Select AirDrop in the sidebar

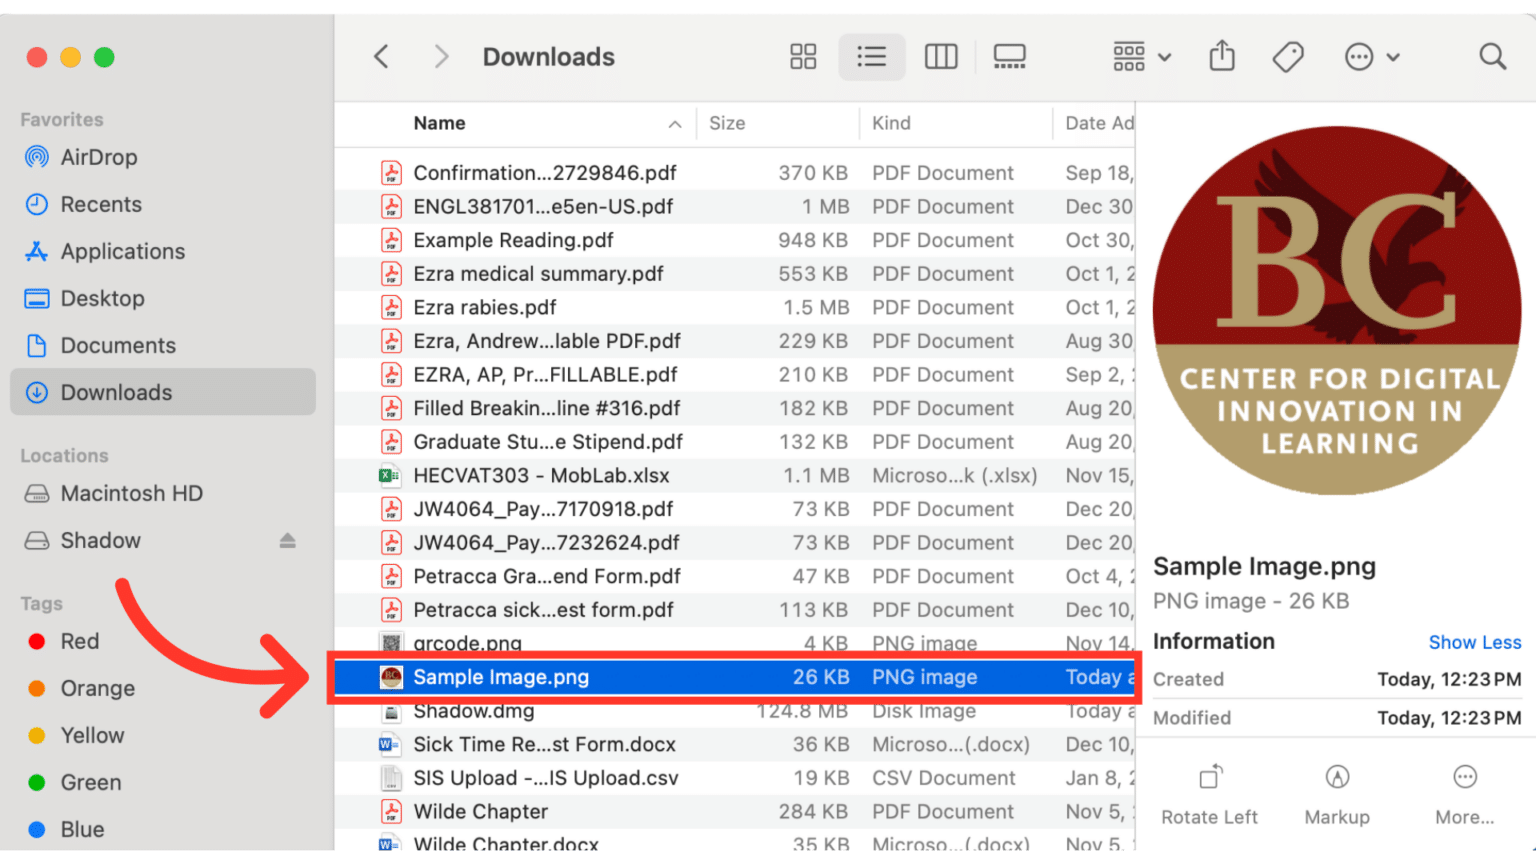(99, 157)
